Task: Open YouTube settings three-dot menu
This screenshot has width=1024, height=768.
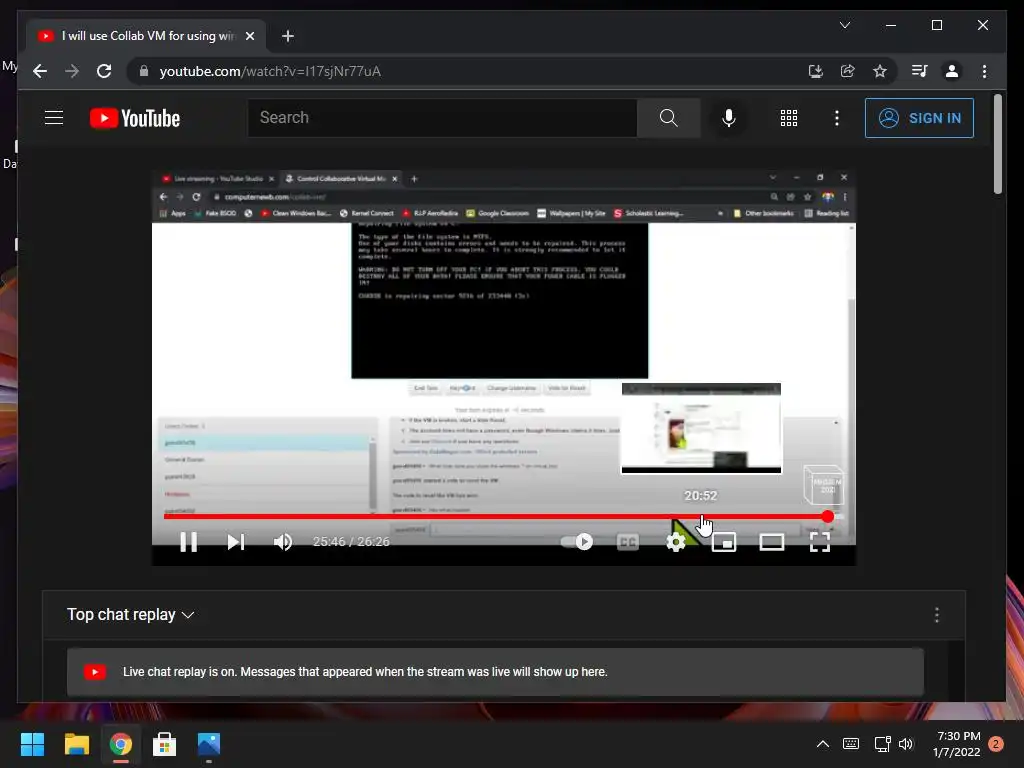Action: [837, 118]
